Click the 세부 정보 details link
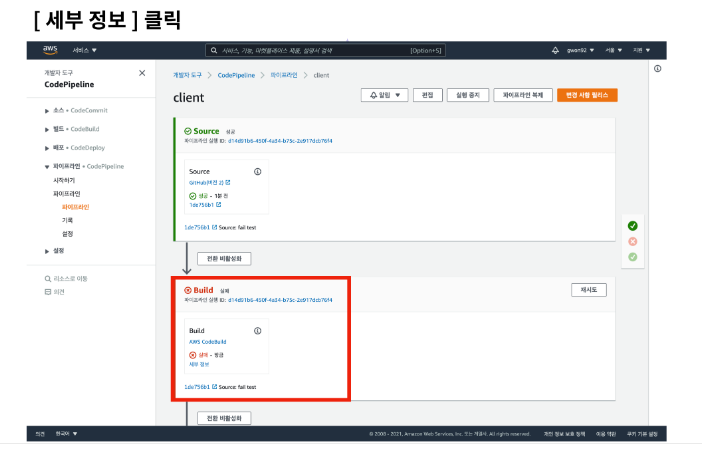Viewport: 702px width, 453px height. [x=199, y=364]
